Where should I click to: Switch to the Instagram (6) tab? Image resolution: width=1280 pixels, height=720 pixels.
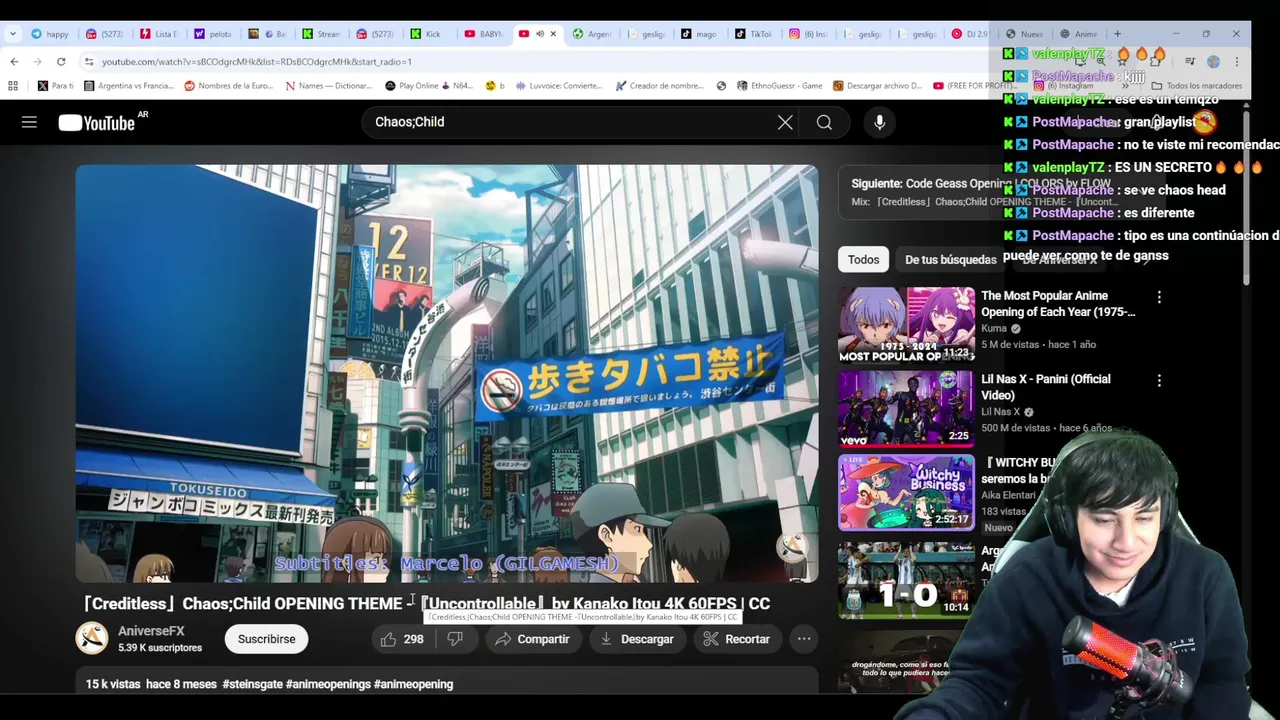(808, 34)
